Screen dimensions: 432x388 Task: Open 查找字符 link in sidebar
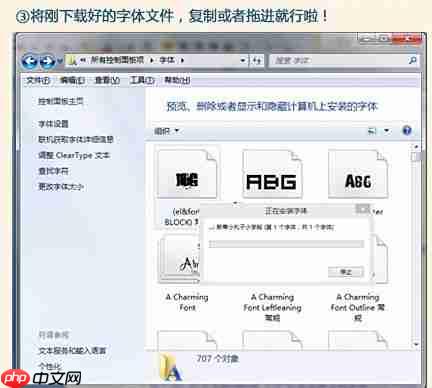pyautogui.click(x=53, y=171)
